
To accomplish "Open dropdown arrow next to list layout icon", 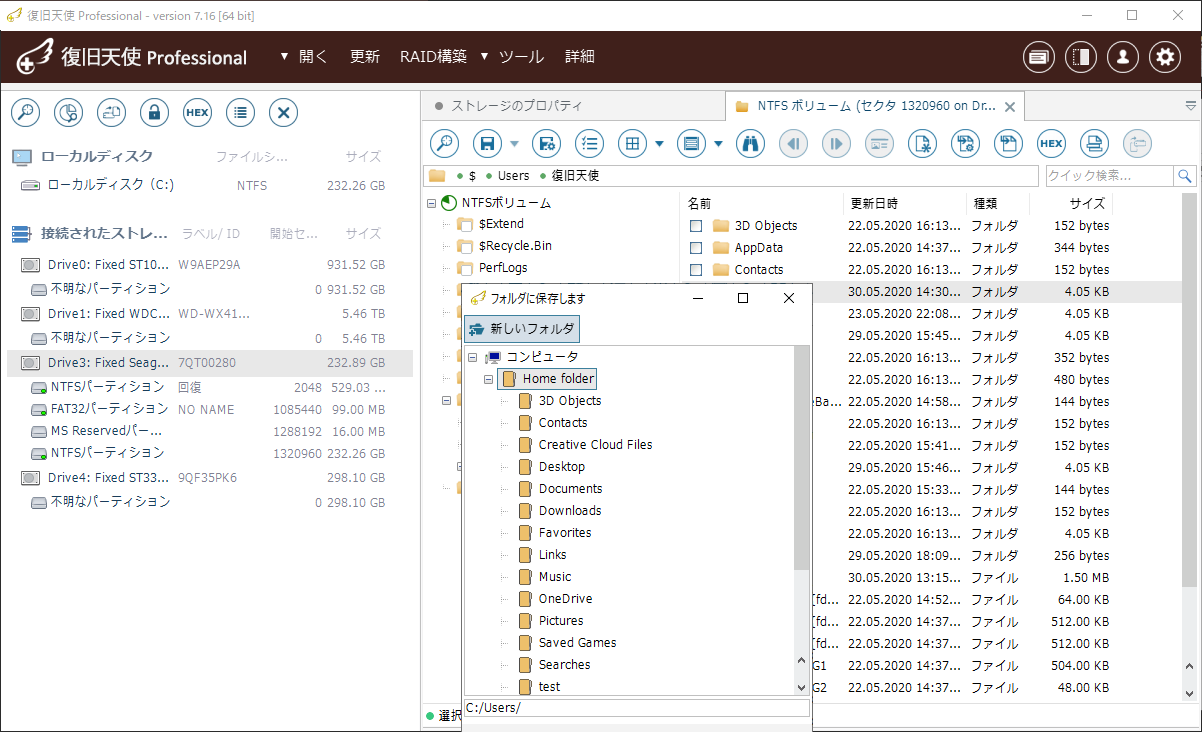I will 718,144.
